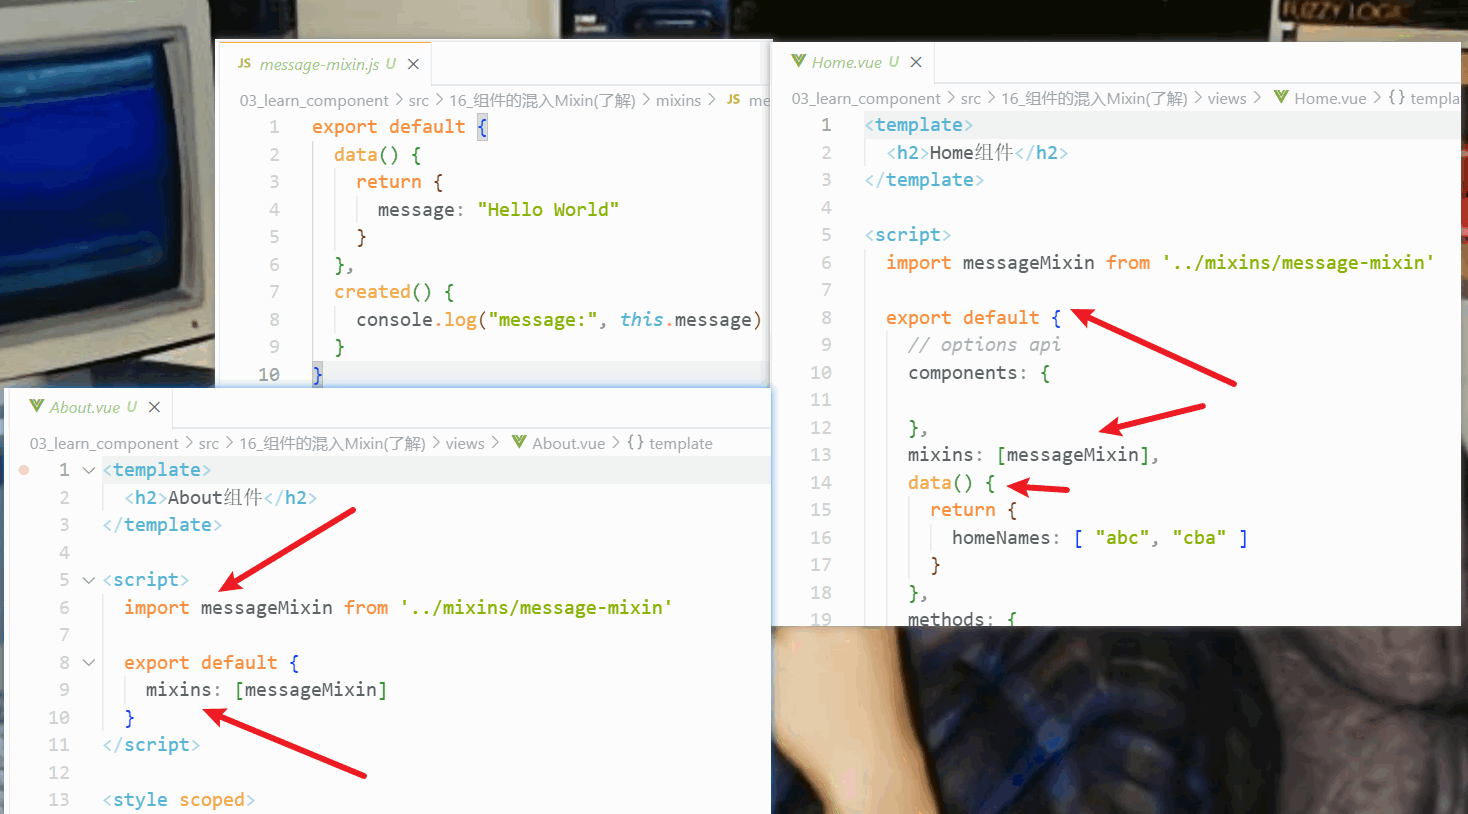Close the message-mixin.js tab
Screen dimensions: 1468x814
click(413, 64)
